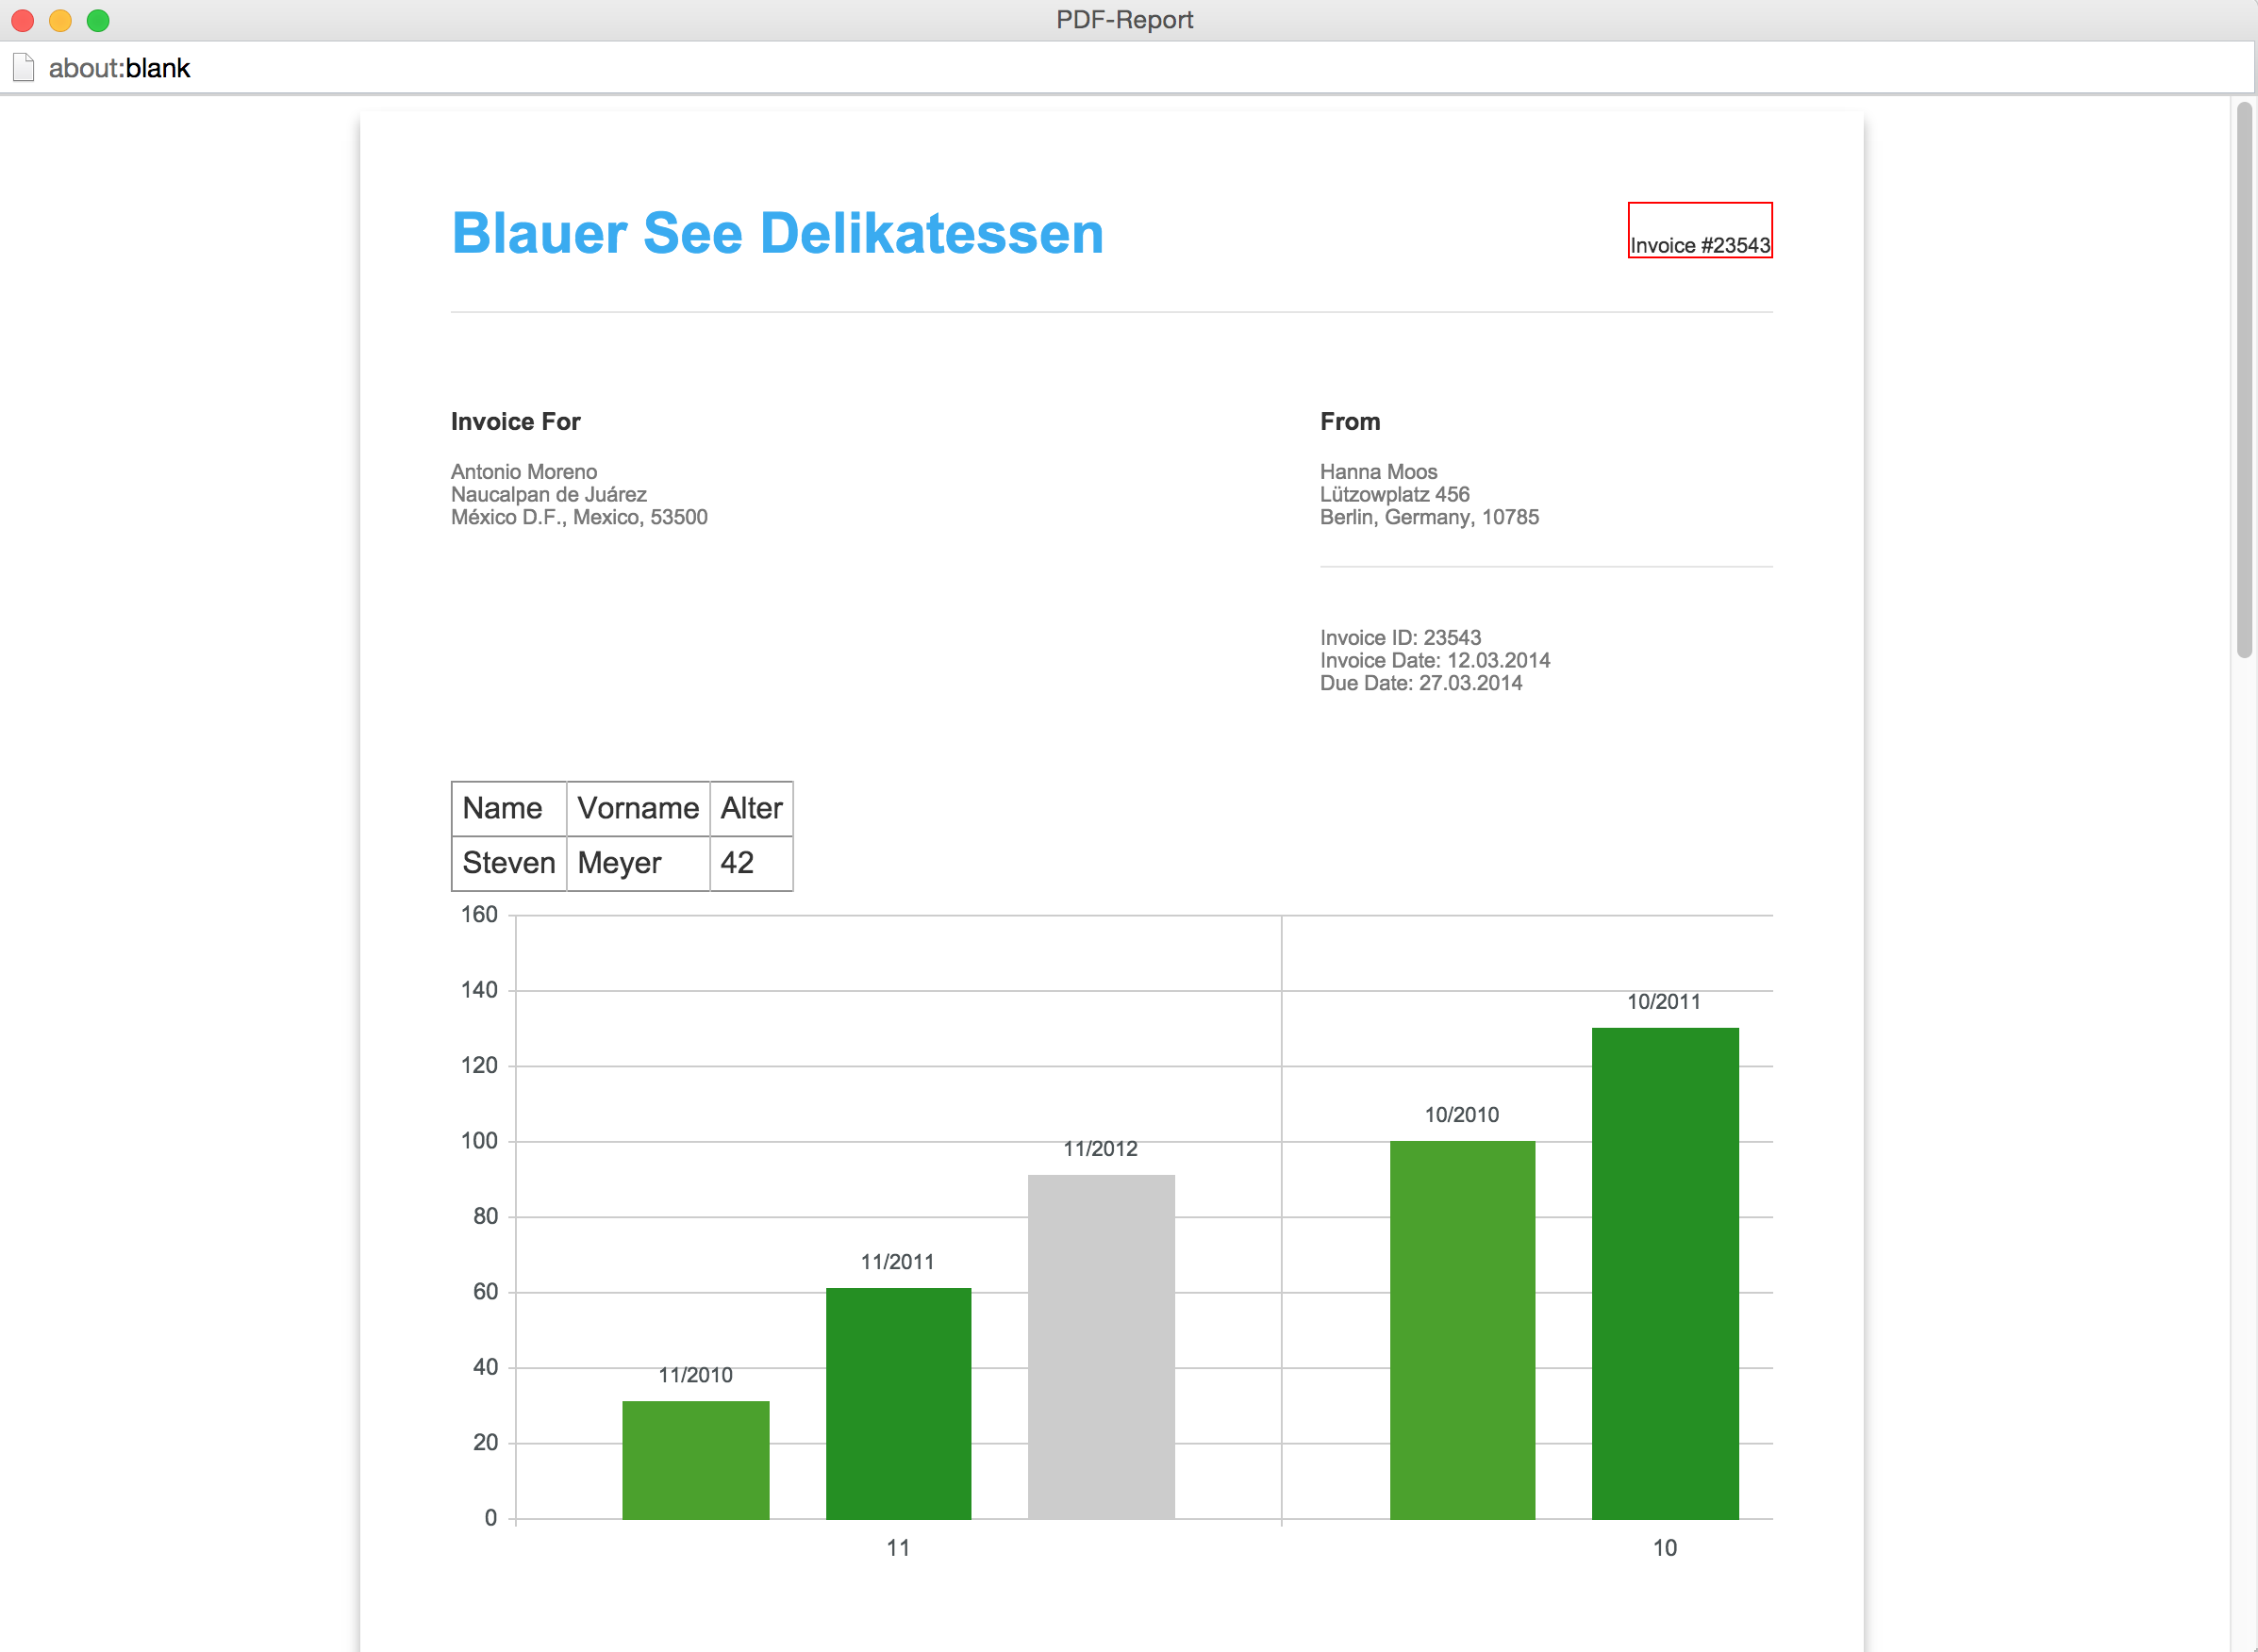This screenshot has height=1652, width=2258.
Task: Click the vertical scrollbar thumb
Action: [x=2244, y=380]
